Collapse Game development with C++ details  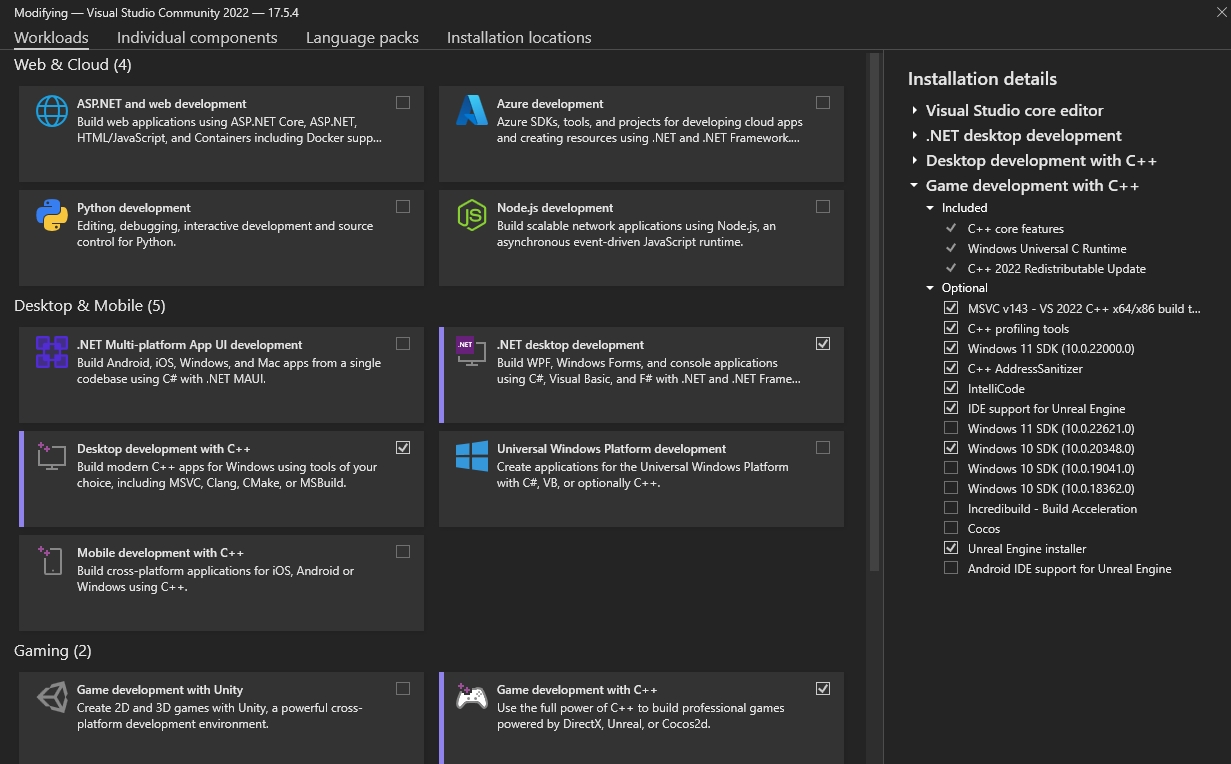914,185
